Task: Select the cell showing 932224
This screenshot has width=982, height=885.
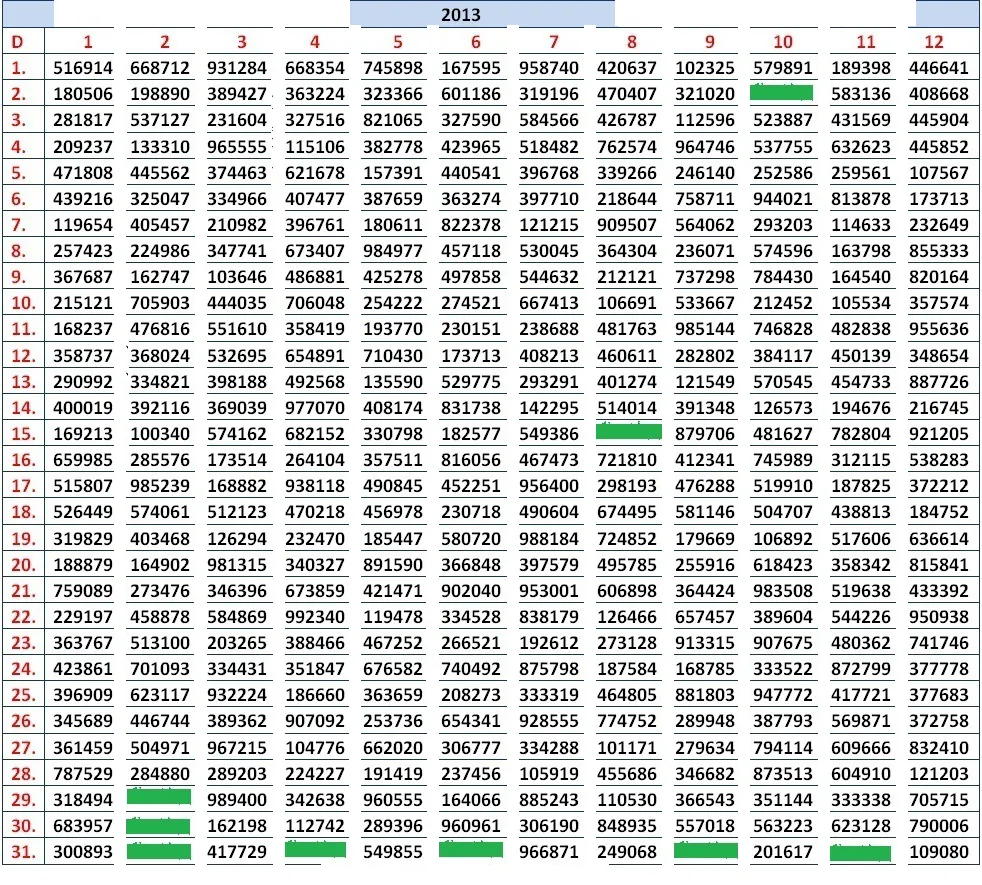Action: 237,695
